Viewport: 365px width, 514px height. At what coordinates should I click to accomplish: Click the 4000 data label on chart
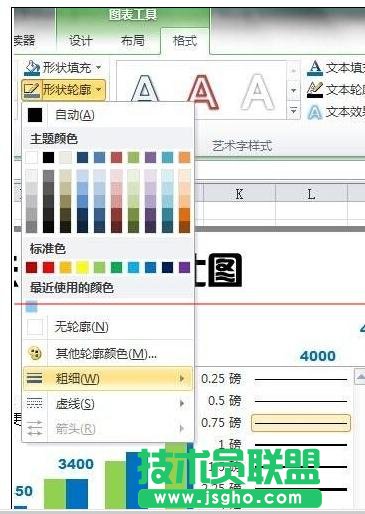(x=317, y=356)
